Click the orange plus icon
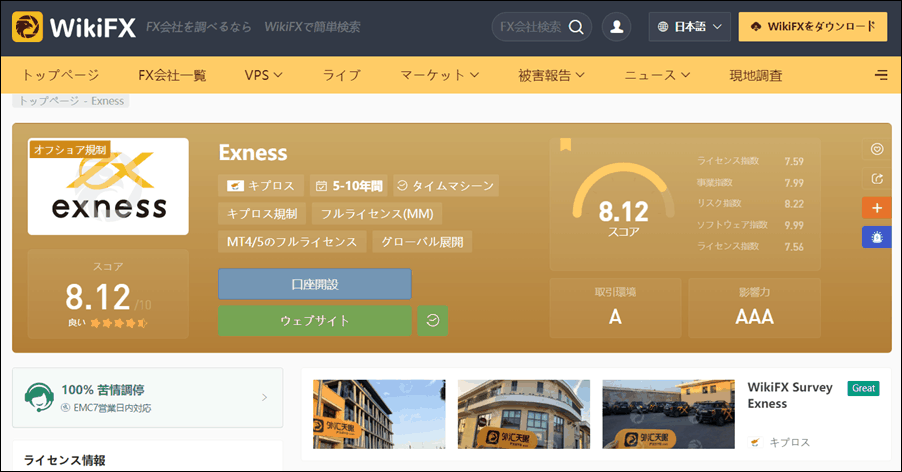 coord(877,208)
